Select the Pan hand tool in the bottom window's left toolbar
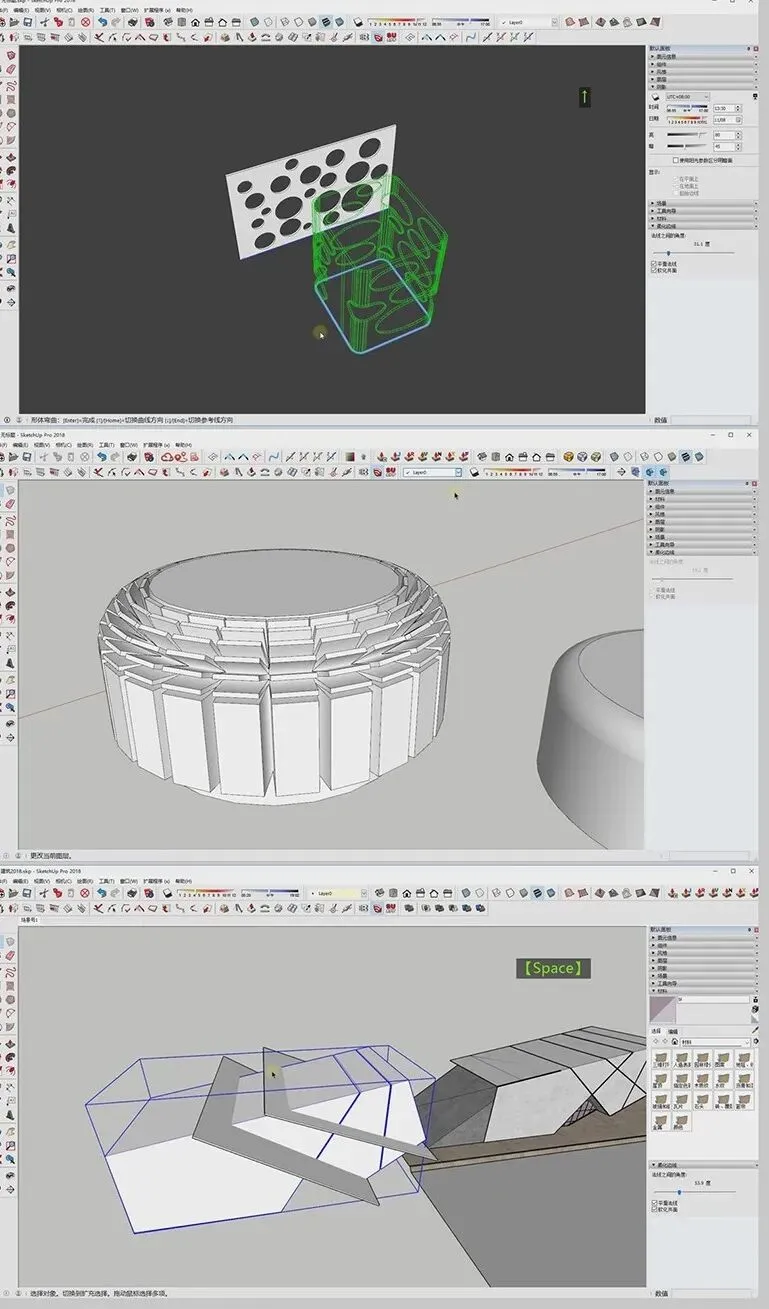The height and width of the screenshot is (1309, 769). (10, 1130)
